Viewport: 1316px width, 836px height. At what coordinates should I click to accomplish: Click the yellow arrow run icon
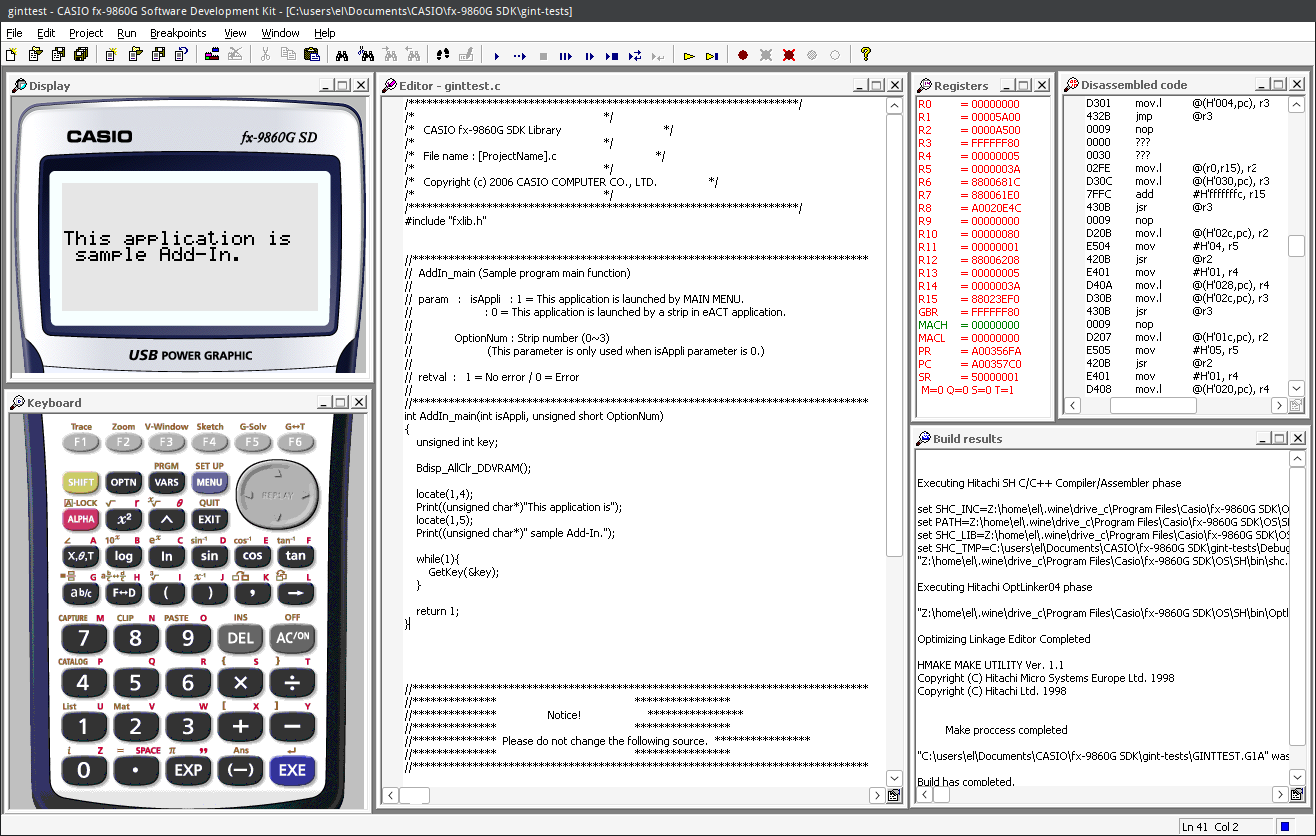(x=689, y=55)
